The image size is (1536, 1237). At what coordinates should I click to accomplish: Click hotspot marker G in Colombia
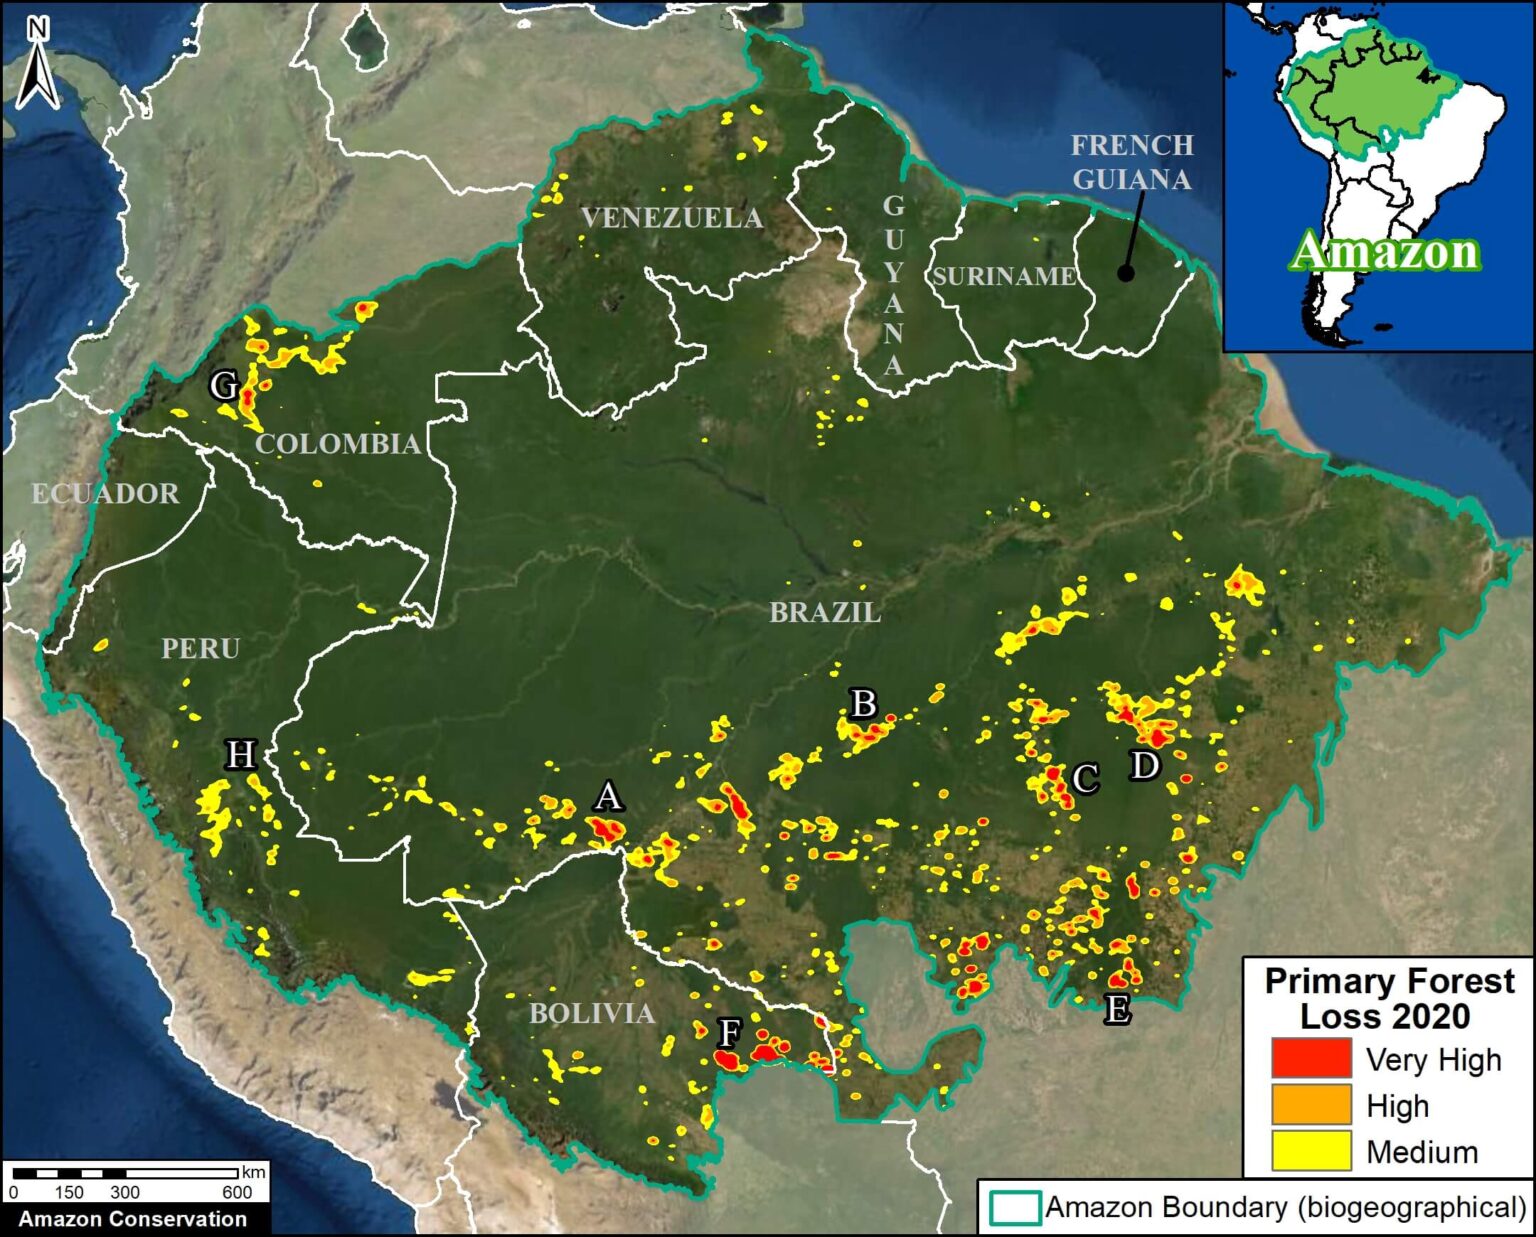tap(224, 385)
